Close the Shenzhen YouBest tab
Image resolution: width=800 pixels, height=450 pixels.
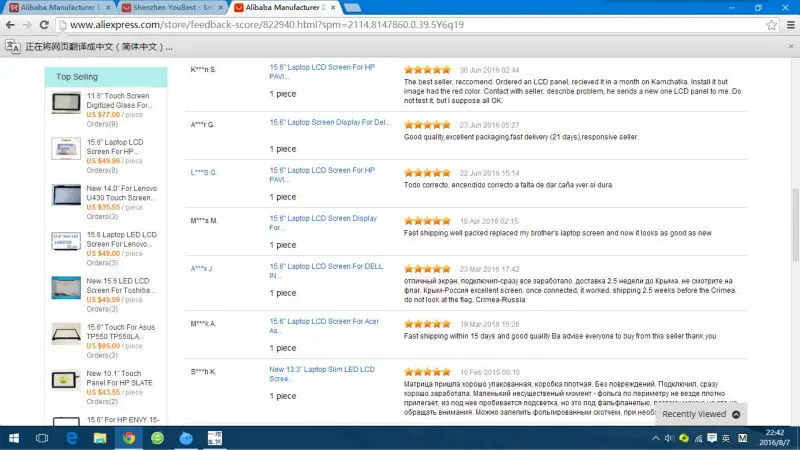[x=220, y=8]
